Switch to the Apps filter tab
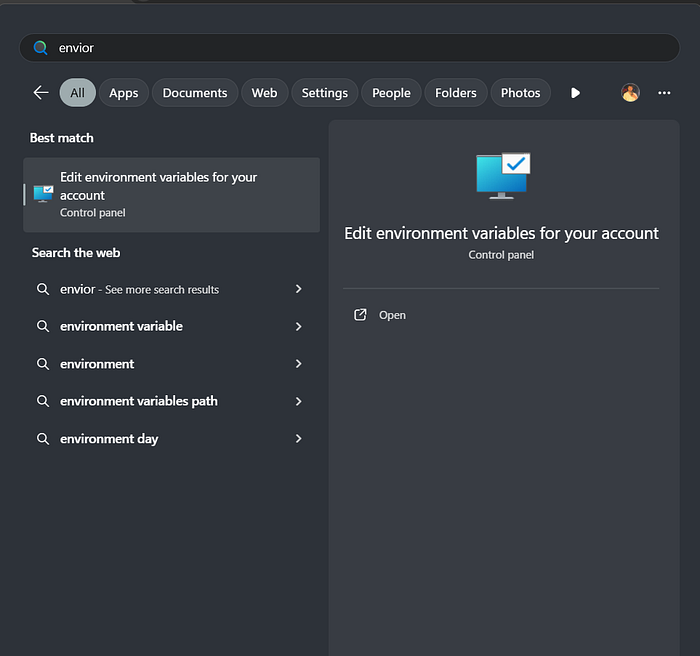This screenshot has height=656, width=700. pos(124,93)
